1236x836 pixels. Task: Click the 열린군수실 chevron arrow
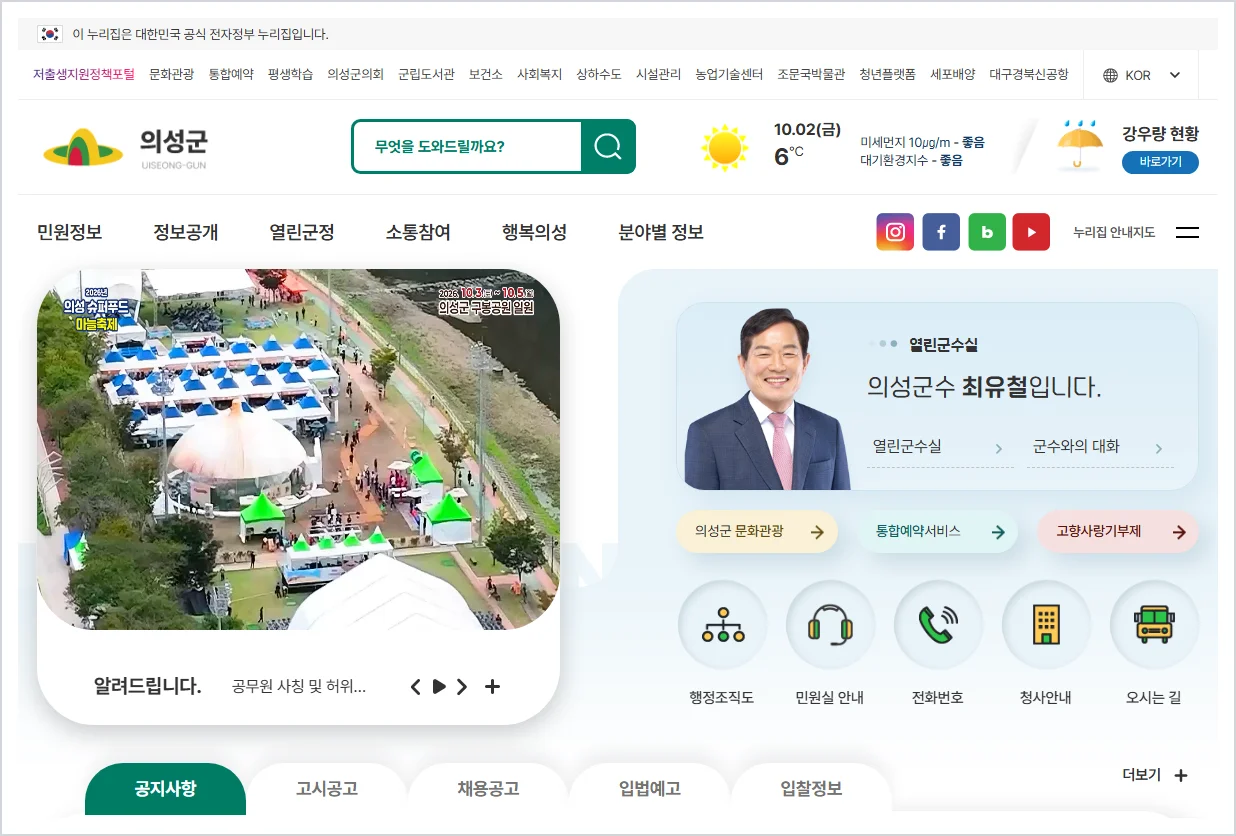pyautogui.click(x=998, y=449)
